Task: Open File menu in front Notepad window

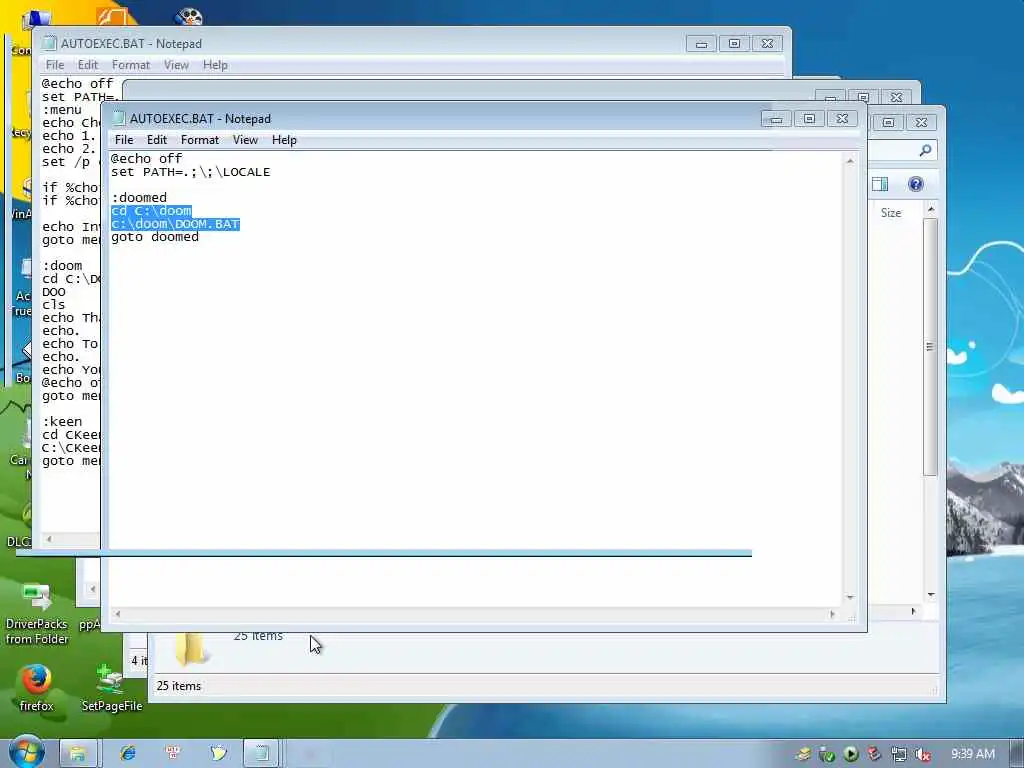Action: pyautogui.click(x=123, y=140)
